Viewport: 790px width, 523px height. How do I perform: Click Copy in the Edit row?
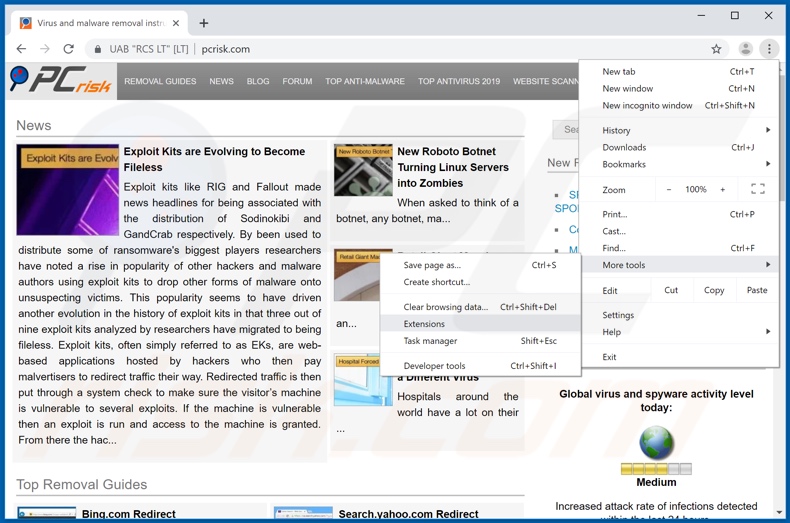click(x=713, y=290)
